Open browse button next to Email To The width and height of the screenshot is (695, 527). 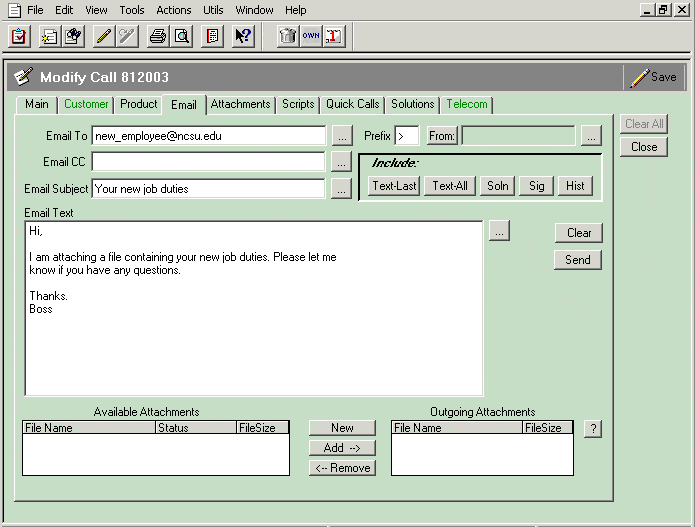[342, 135]
